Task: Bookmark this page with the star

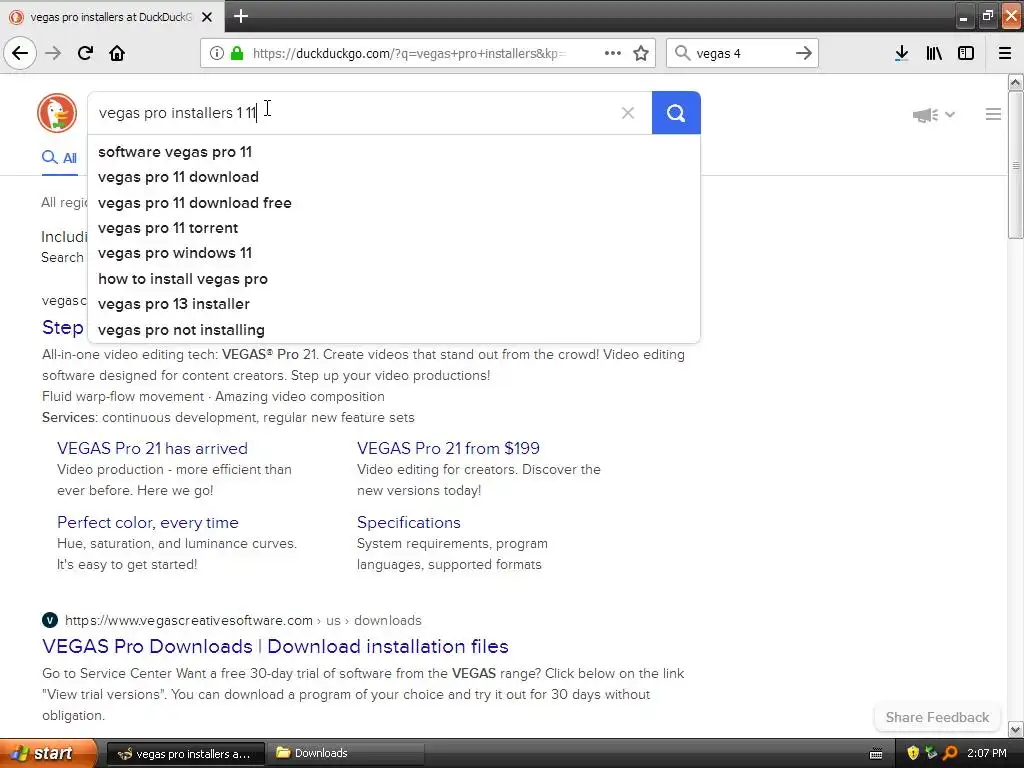Action: click(x=641, y=53)
